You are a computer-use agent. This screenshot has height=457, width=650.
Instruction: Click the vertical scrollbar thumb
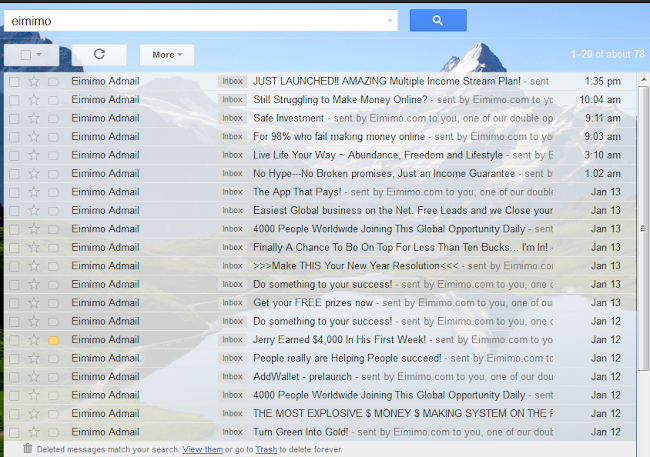coord(643,228)
